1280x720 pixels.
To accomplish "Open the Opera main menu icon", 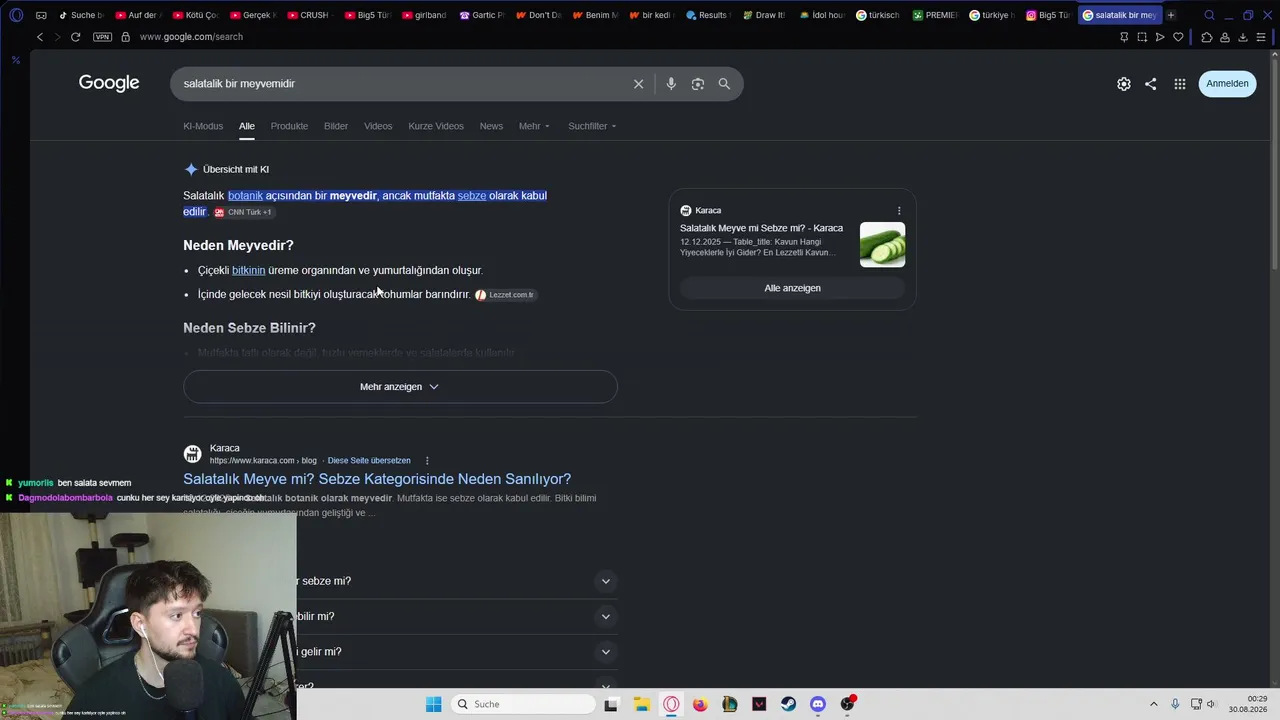I will tap(16, 15).
